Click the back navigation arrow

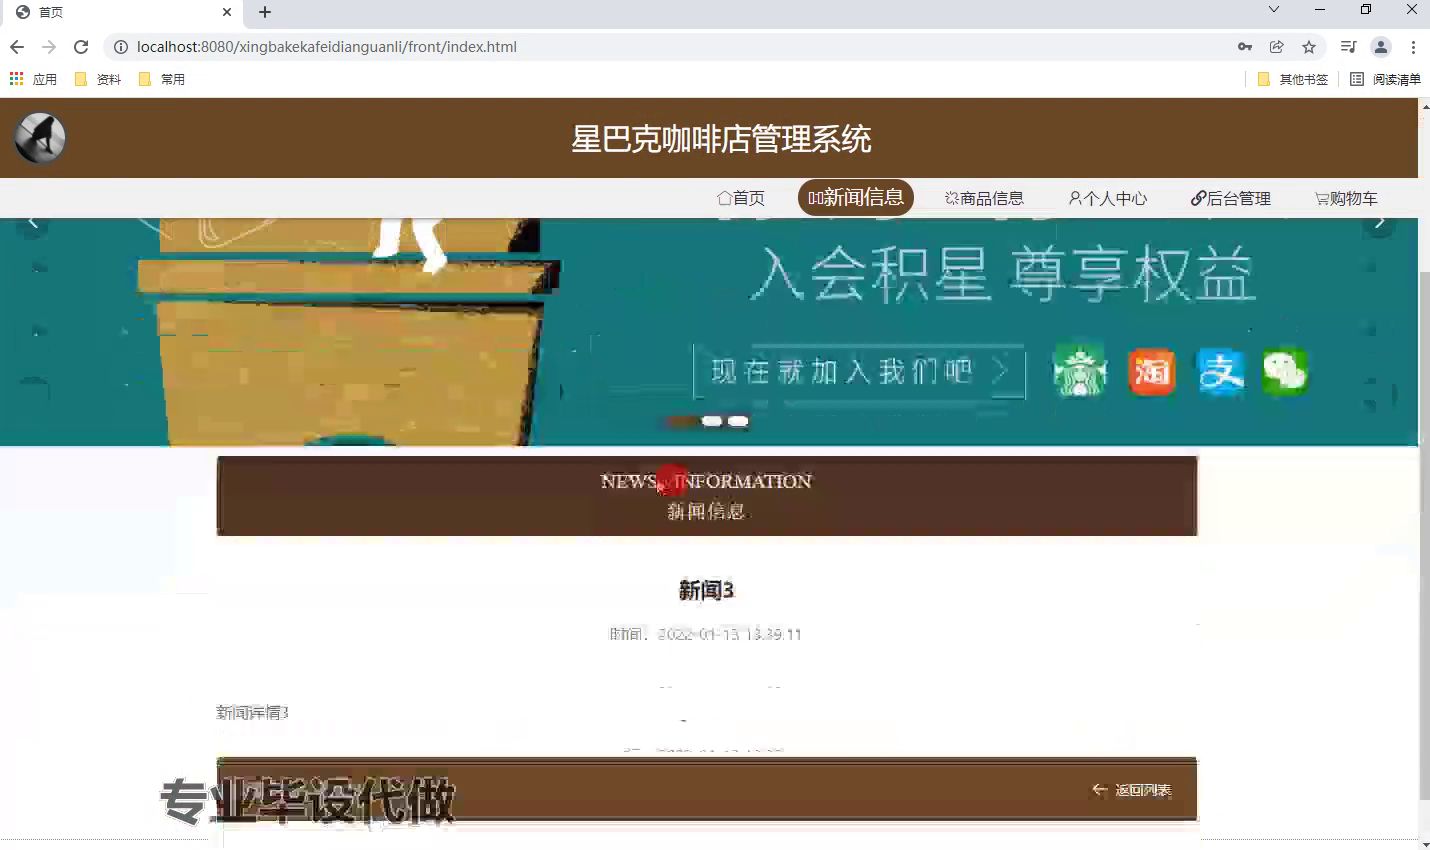point(17,47)
